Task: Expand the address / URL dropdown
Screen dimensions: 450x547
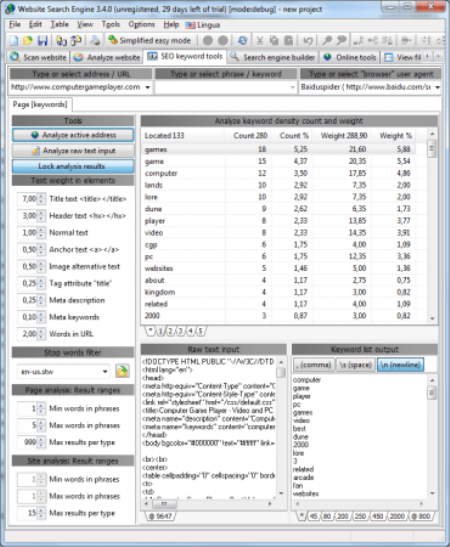Action: click(x=148, y=87)
